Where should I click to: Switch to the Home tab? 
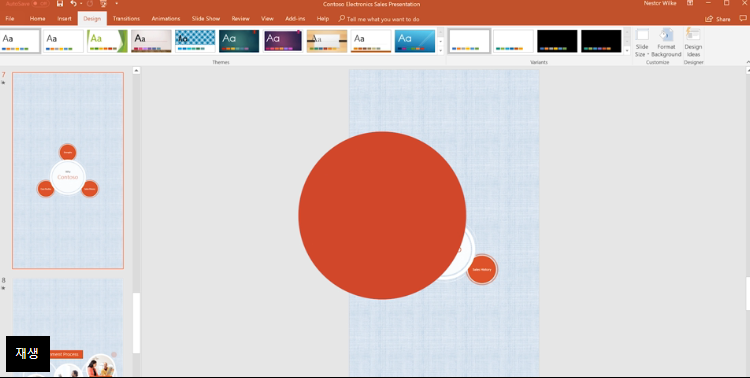click(37, 19)
